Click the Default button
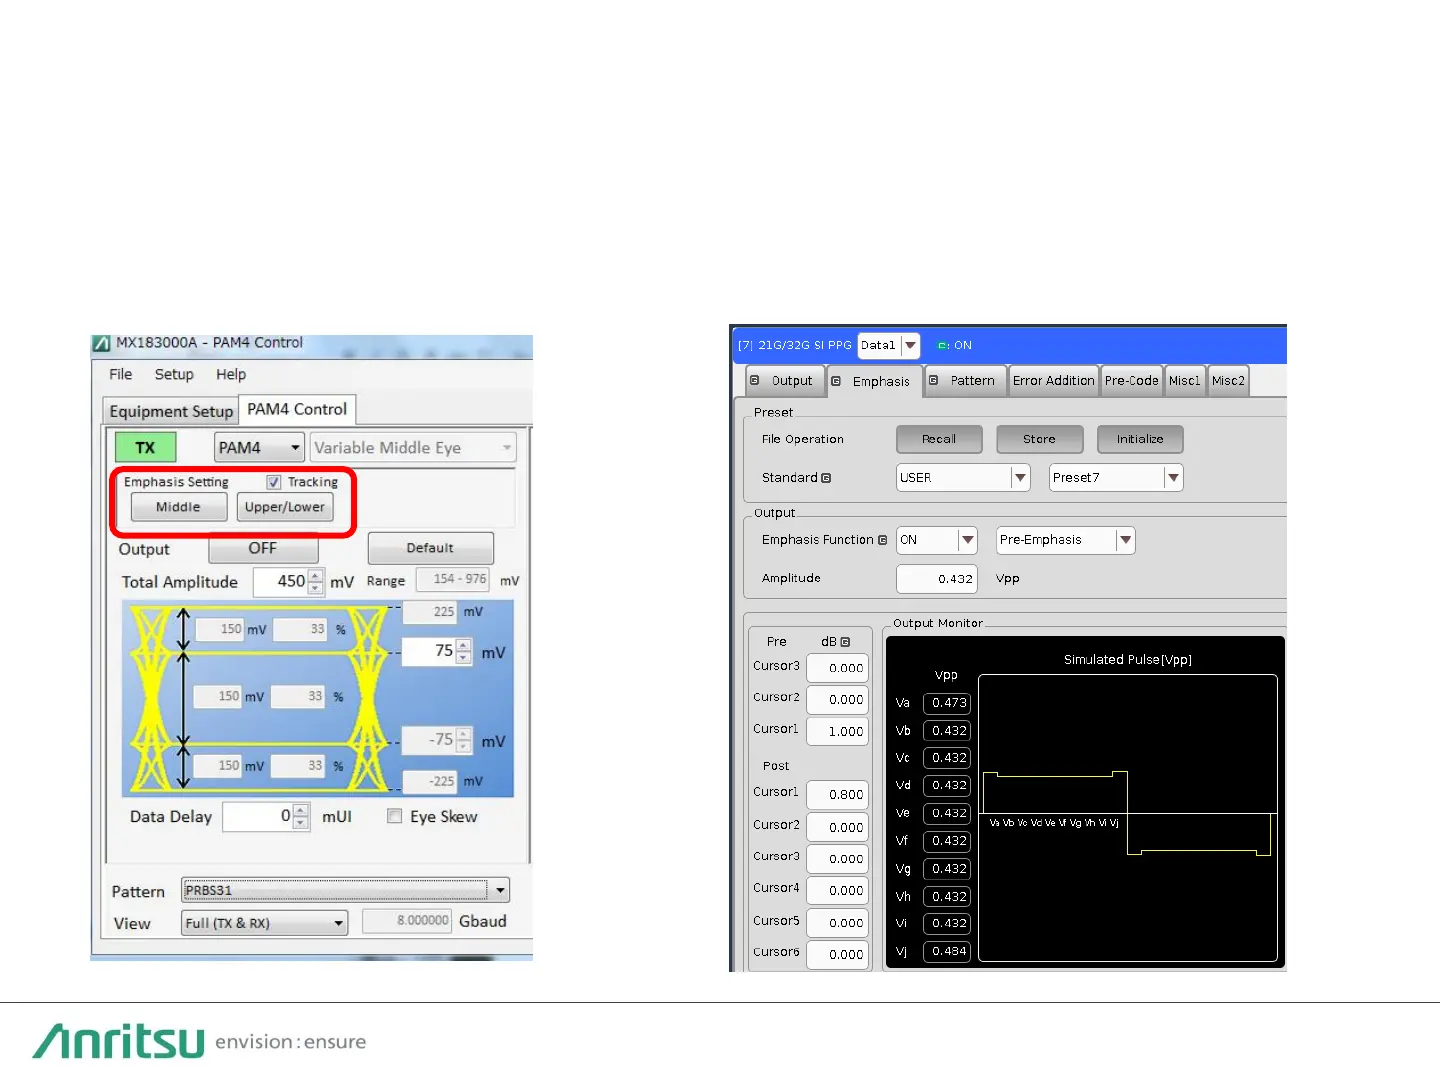 point(430,548)
